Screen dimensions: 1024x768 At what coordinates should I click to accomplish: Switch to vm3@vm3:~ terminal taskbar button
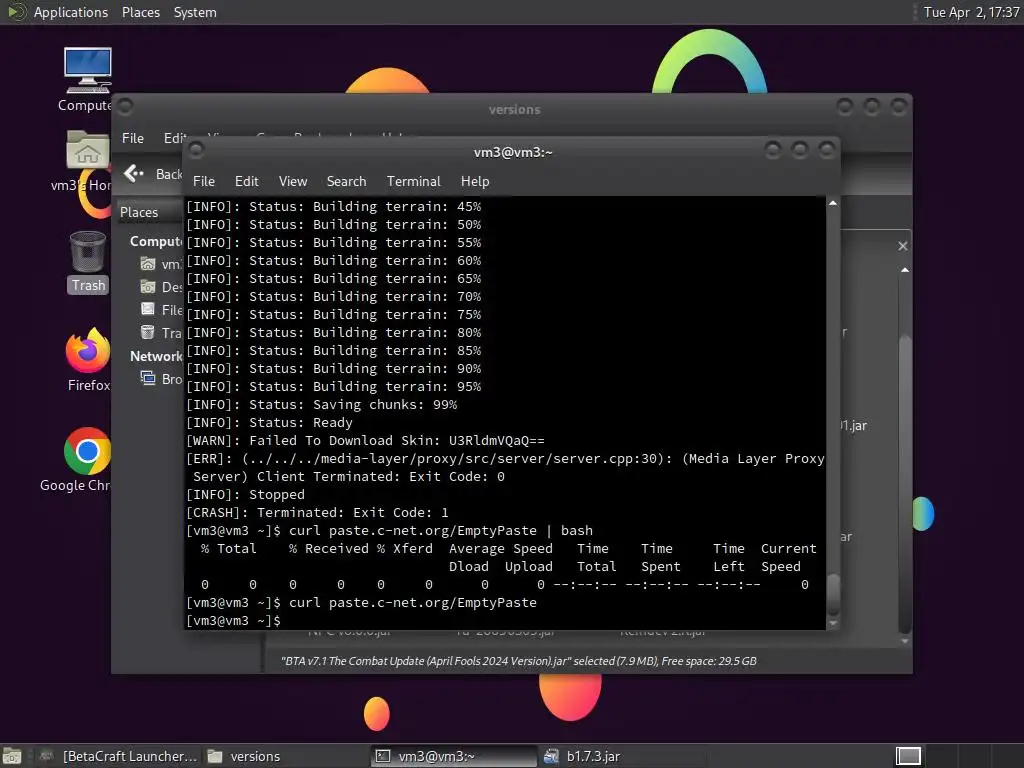pos(454,756)
